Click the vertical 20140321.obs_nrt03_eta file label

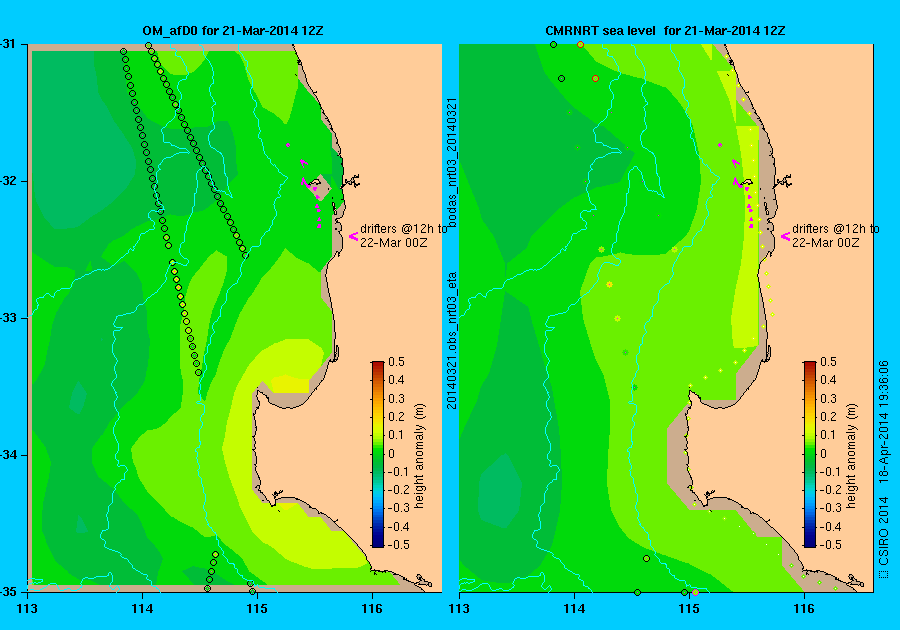tap(452, 341)
